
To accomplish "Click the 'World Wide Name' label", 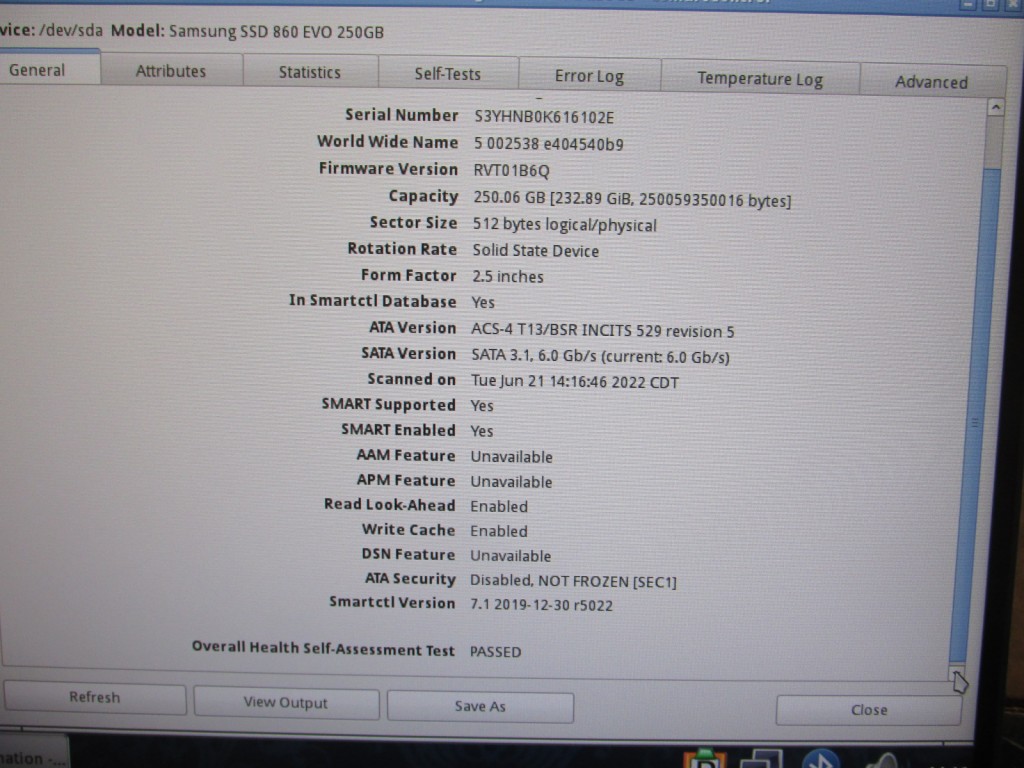I will (388, 142).
